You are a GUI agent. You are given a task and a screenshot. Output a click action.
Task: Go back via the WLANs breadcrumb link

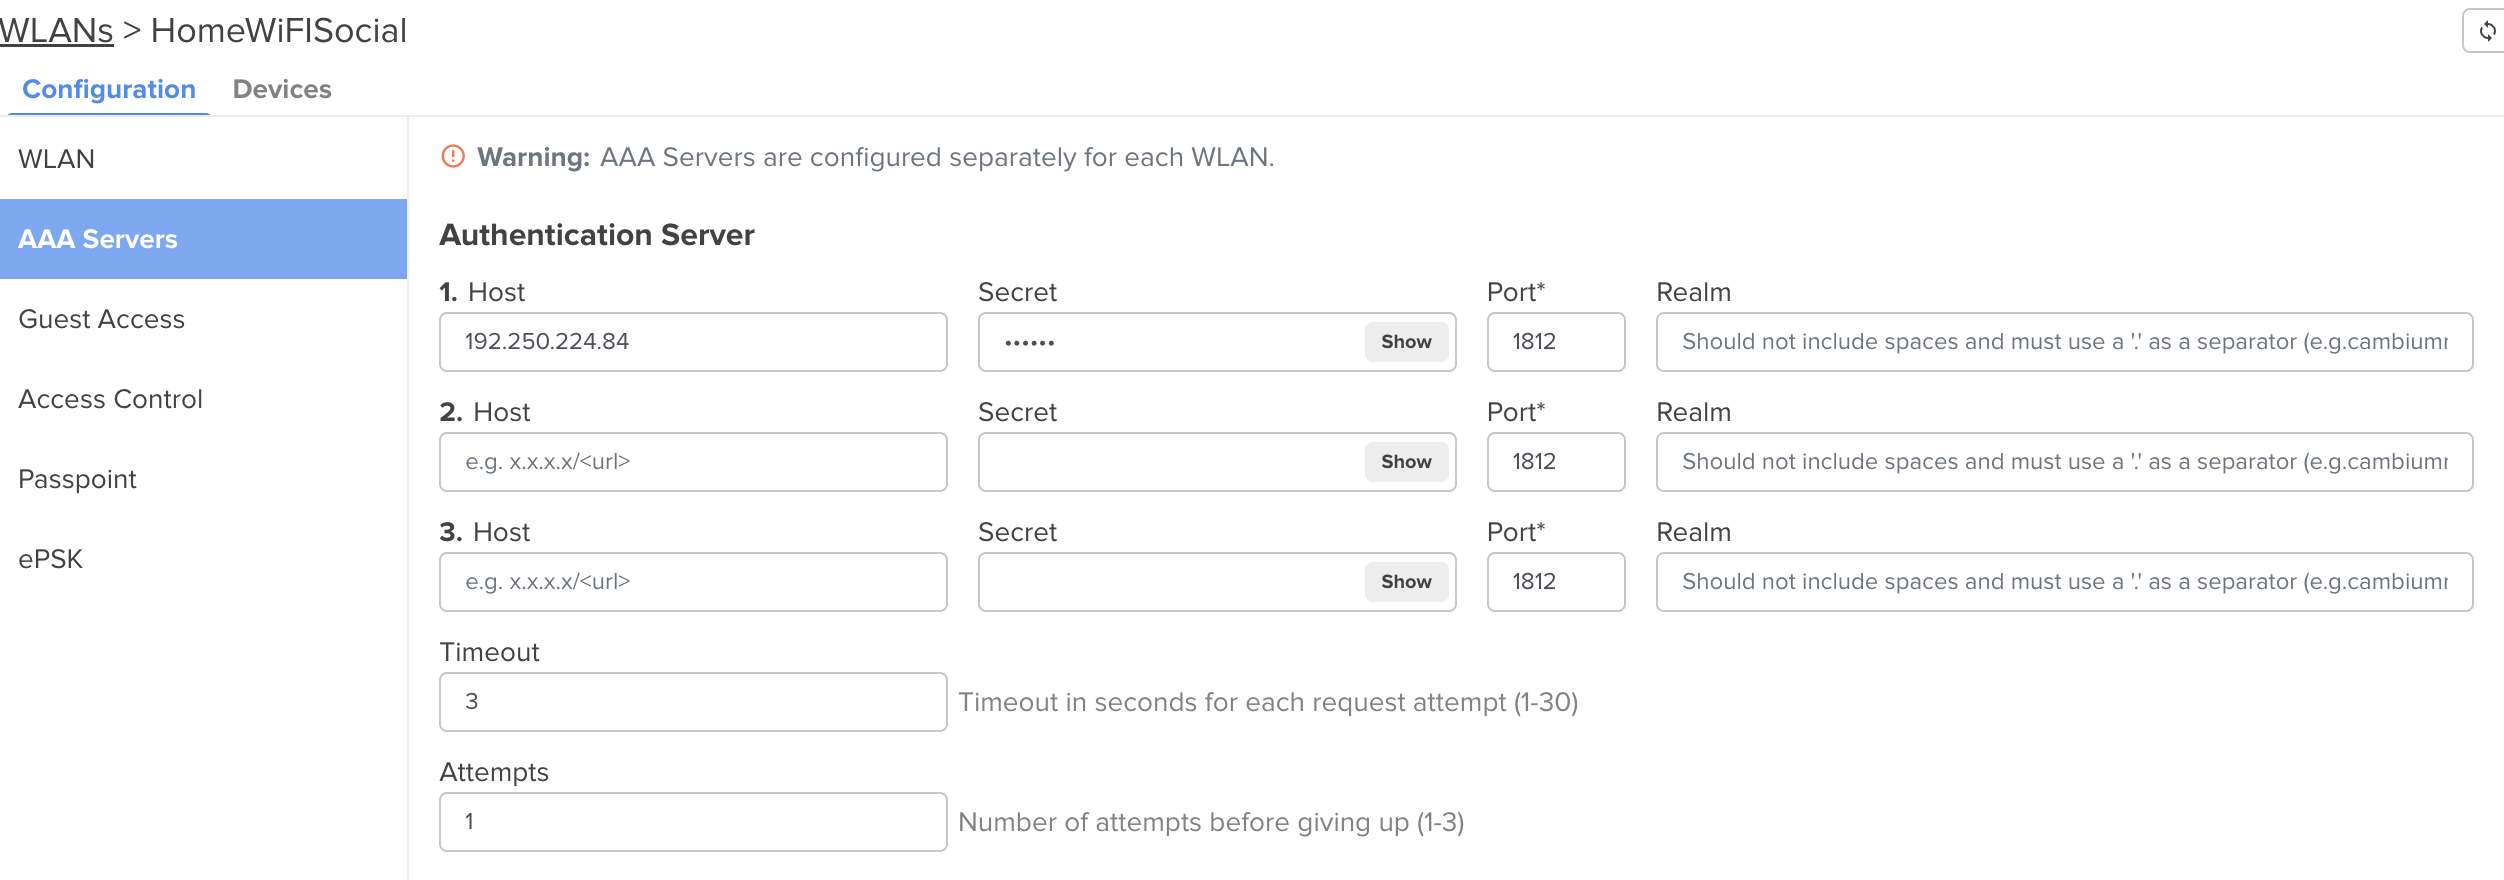point(57,31)
